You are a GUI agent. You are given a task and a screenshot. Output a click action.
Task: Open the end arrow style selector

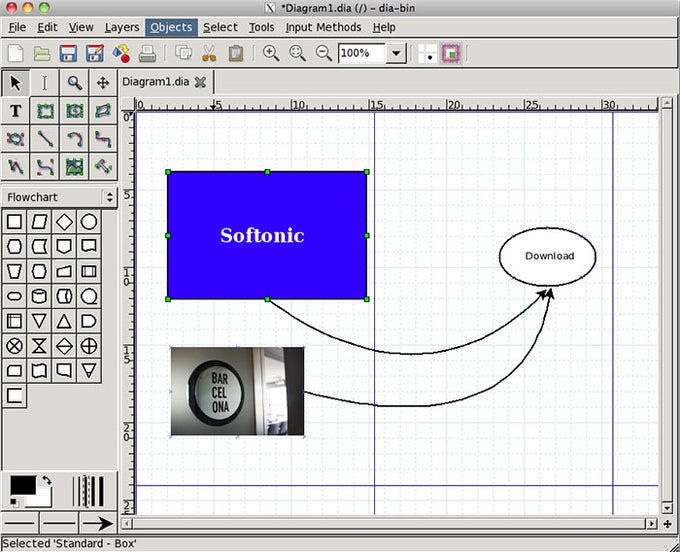click(98, 523)
